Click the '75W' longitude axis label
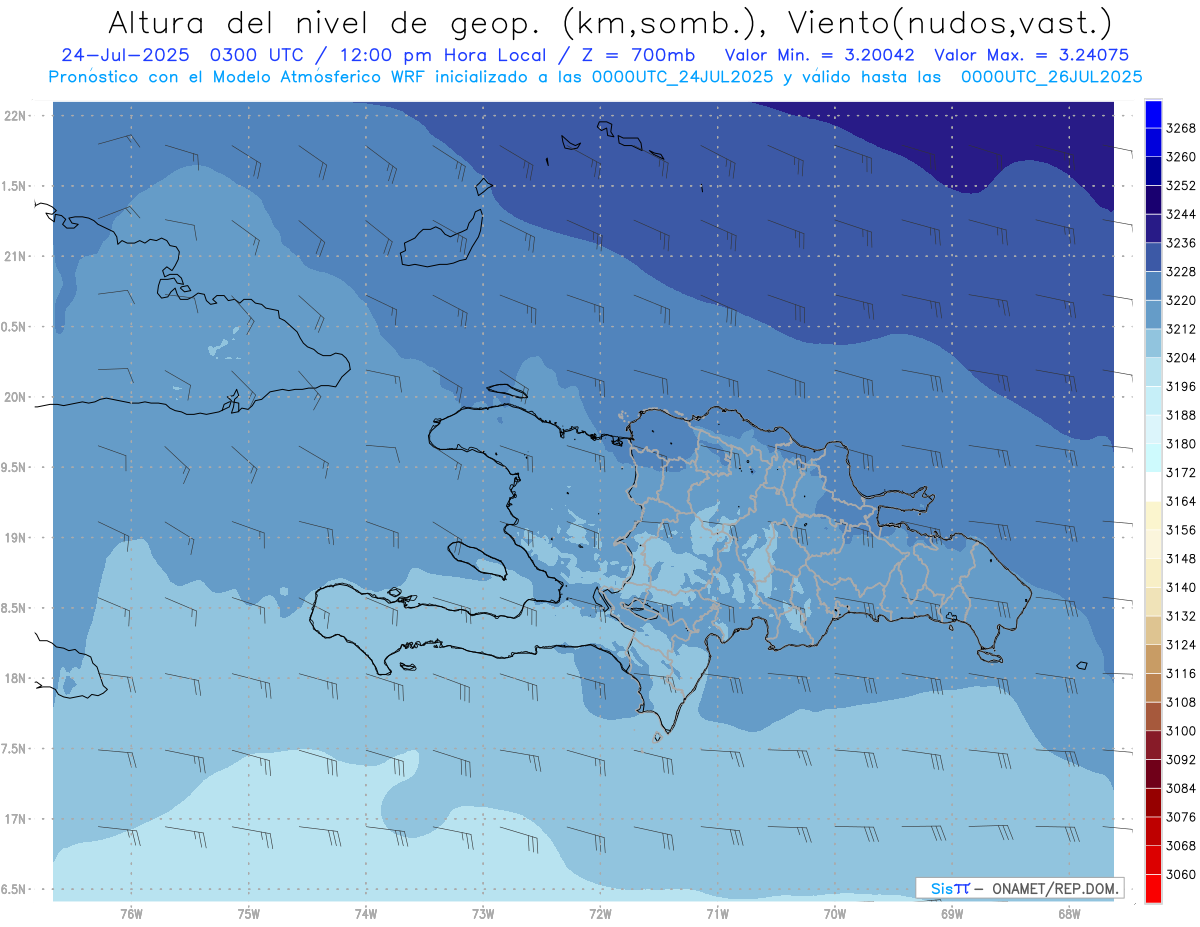This screenshot has height=927, width=1200. coord(248,913)
